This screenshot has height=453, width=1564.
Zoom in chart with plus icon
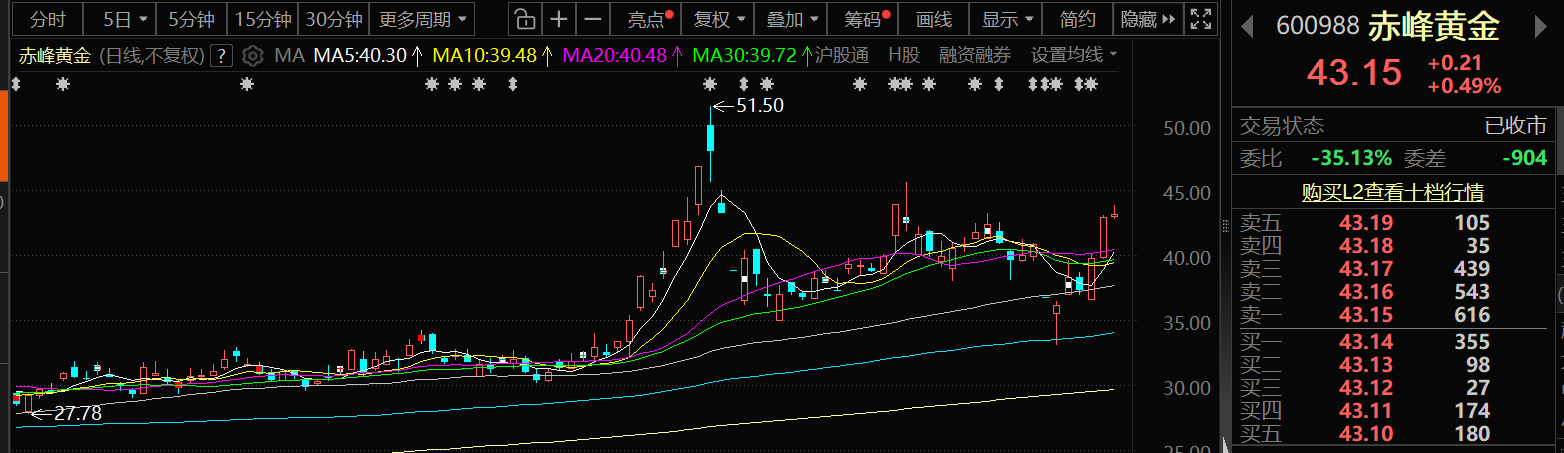(559, 19)
